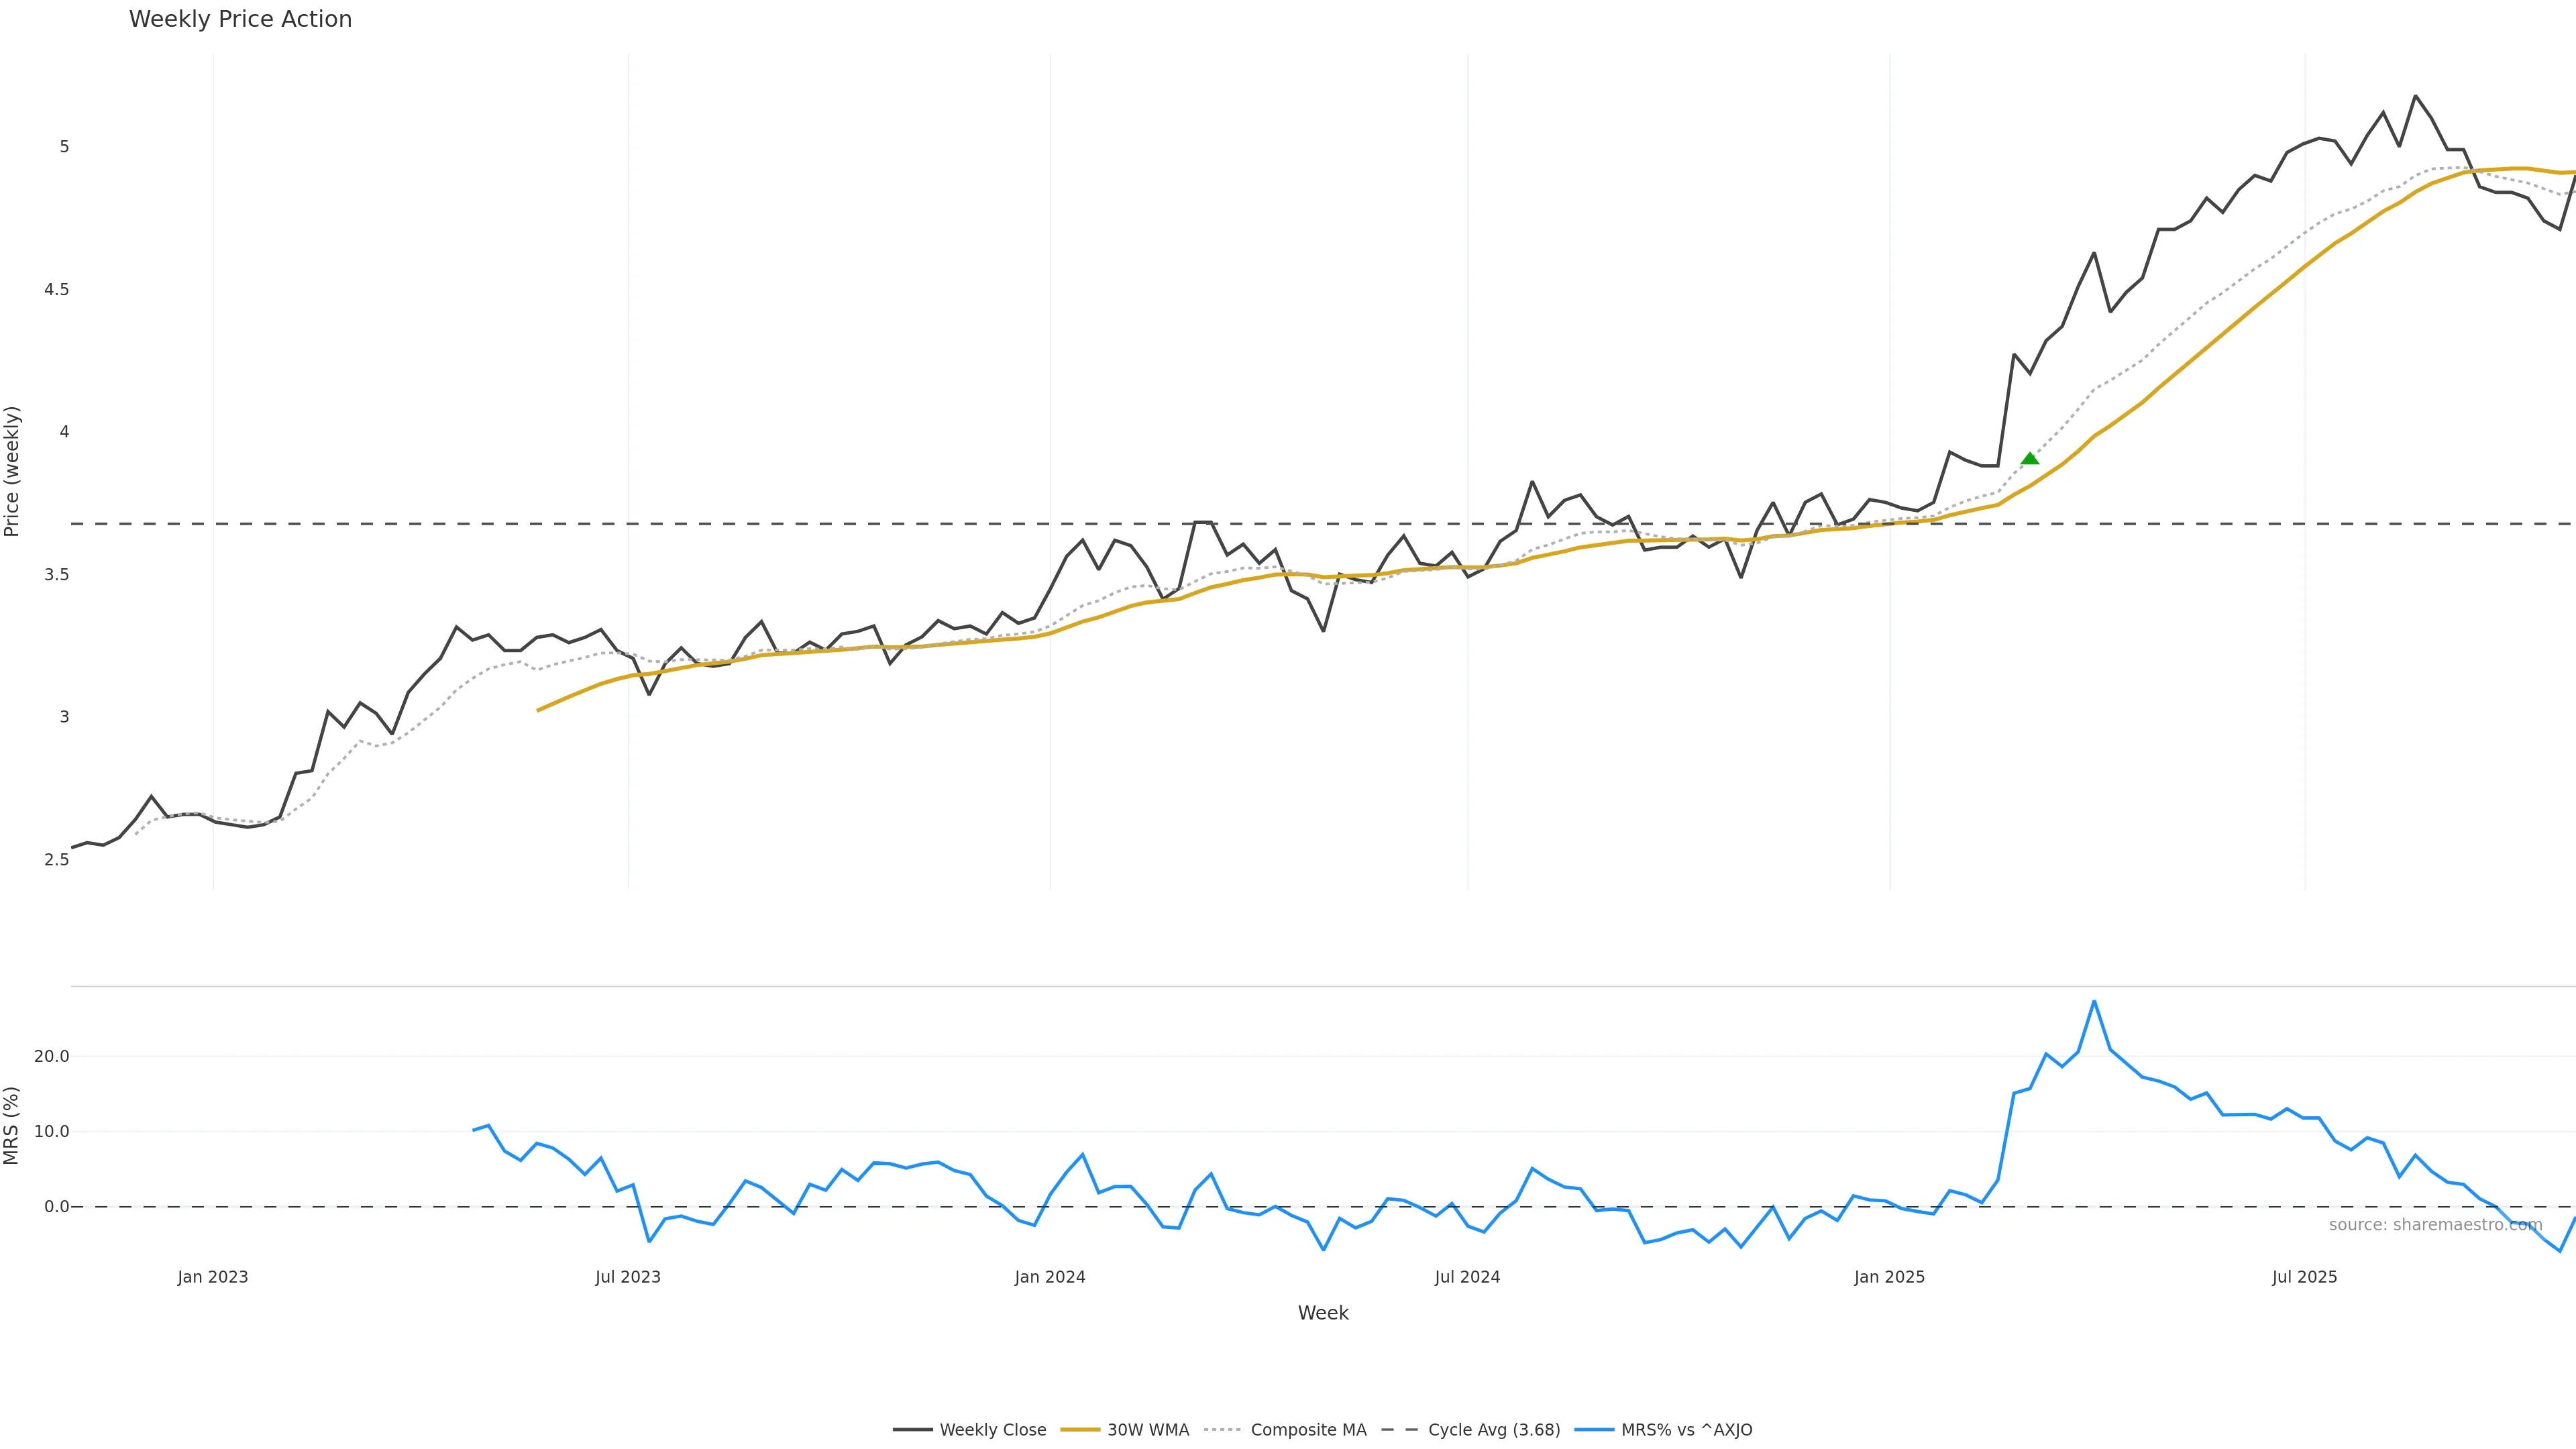Click the dotted Composite MA legend swatch
The height and width of the screenshot is (1449, 2576).
tap(1223, 1430)
